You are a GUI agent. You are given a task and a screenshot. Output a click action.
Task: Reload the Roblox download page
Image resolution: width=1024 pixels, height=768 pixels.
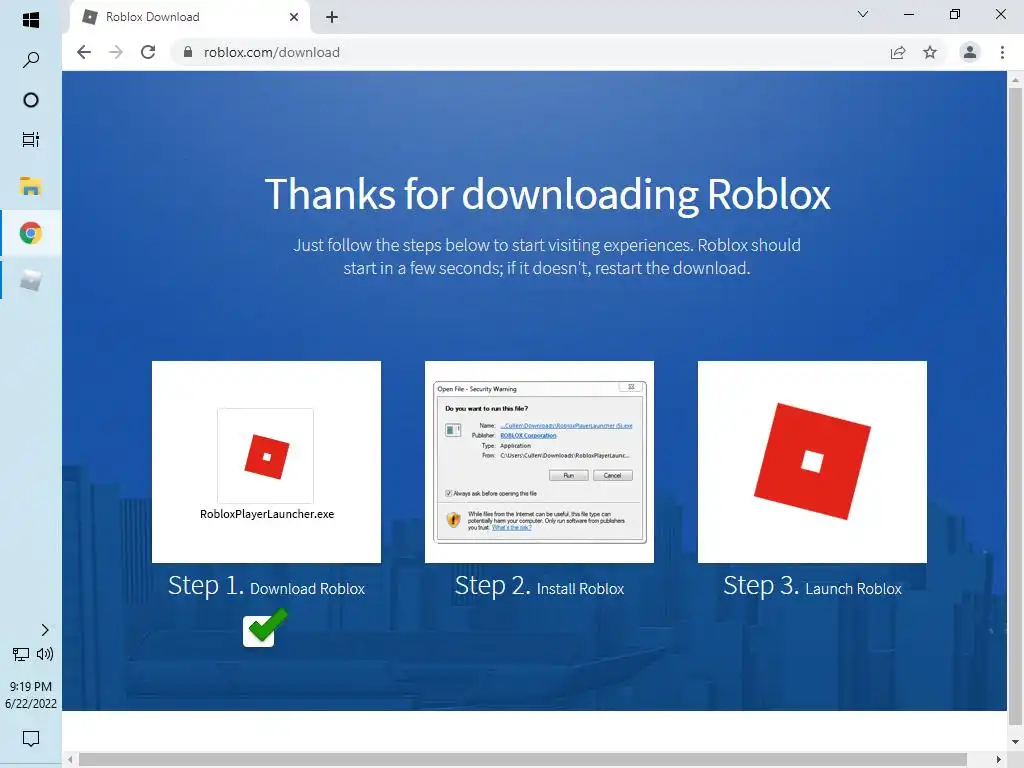[148, 52]
